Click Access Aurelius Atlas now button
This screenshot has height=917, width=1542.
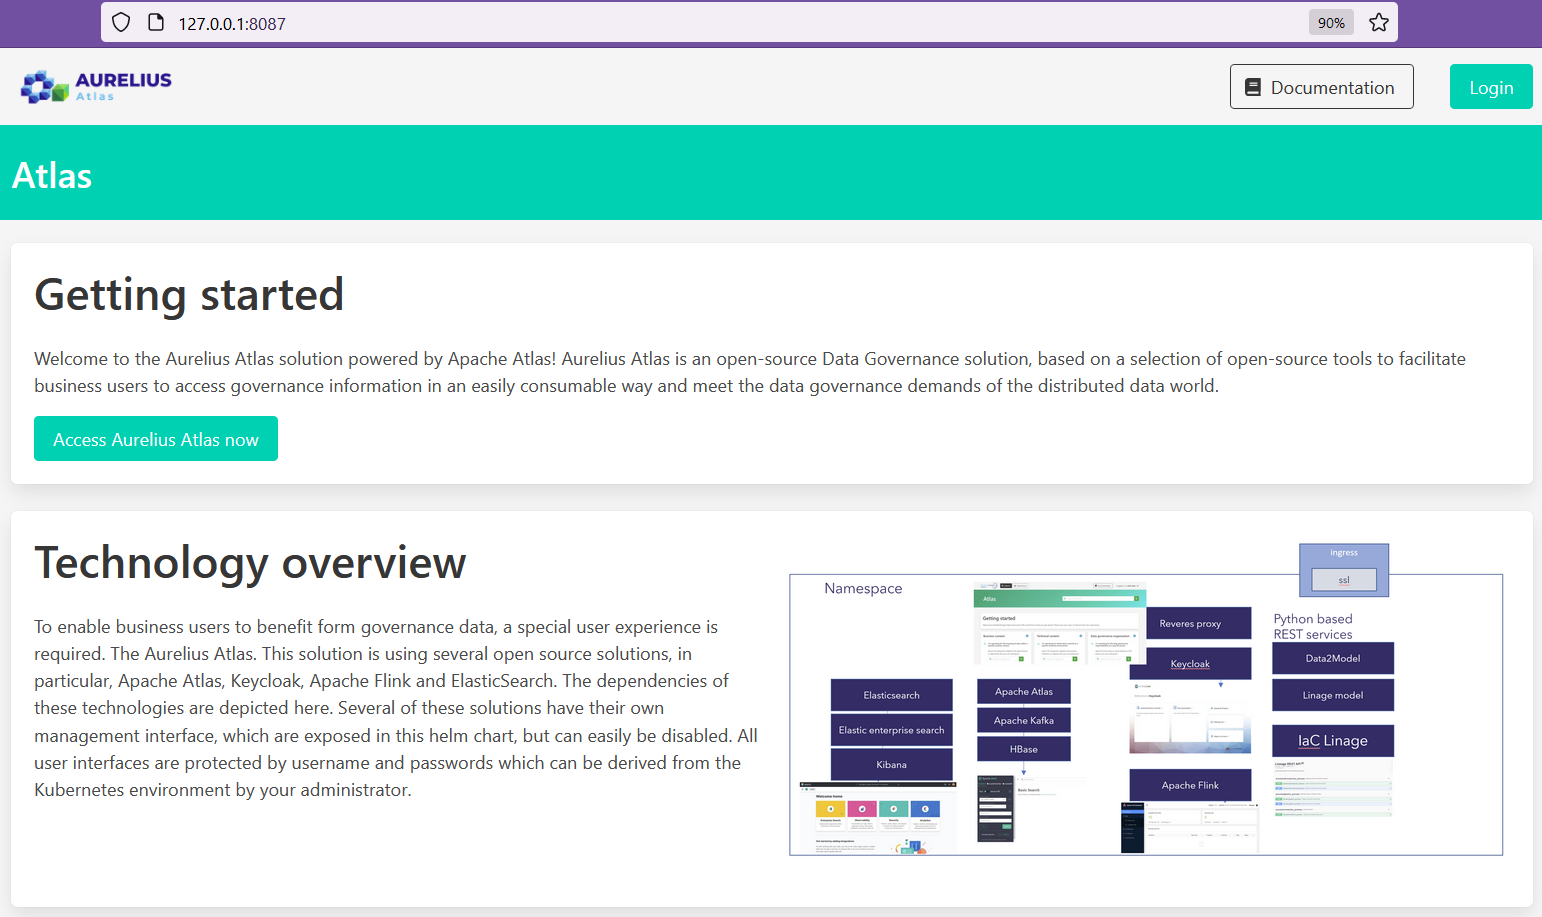pyautogui.click(x=156, y=439)
